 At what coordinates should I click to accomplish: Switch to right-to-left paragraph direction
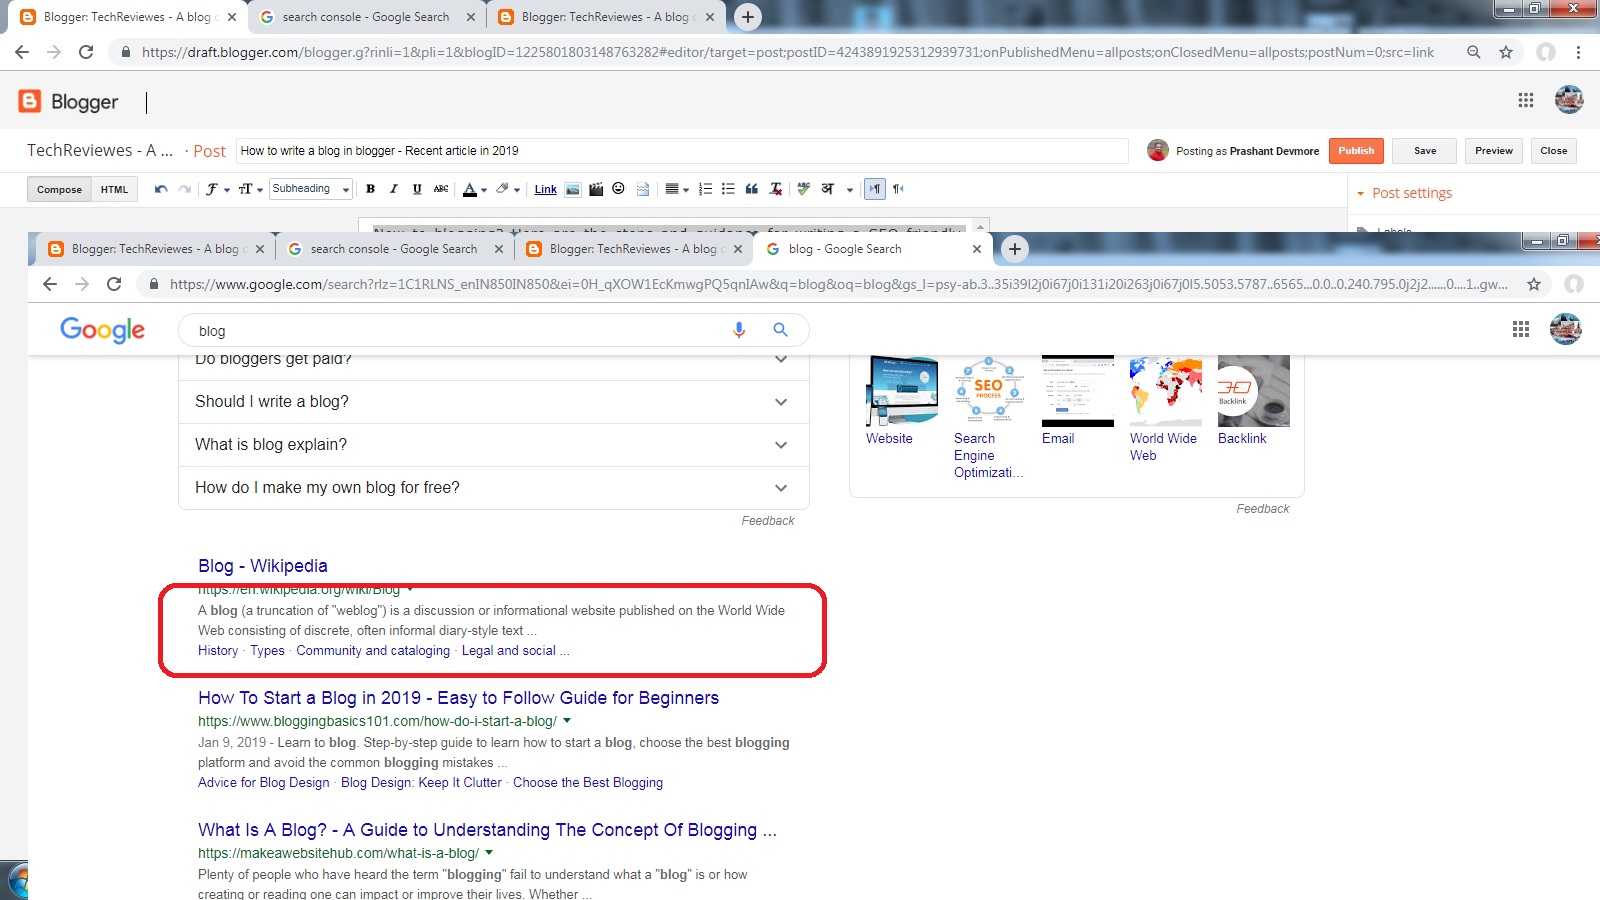(x=898, y=189)
